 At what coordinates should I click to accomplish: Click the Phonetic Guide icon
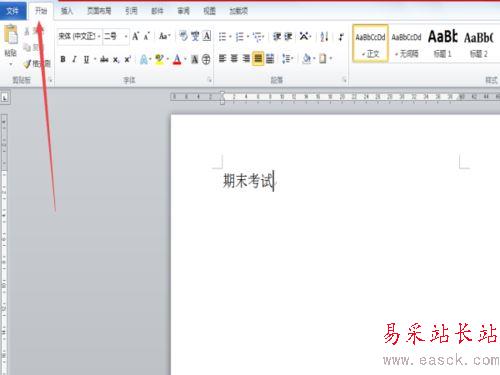point(195,36)
